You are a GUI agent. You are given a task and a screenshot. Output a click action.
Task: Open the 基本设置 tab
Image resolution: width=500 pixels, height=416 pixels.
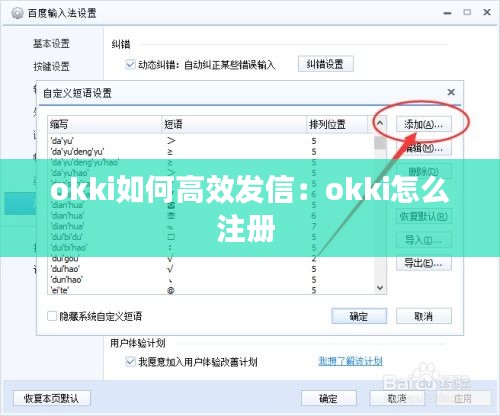51,43
